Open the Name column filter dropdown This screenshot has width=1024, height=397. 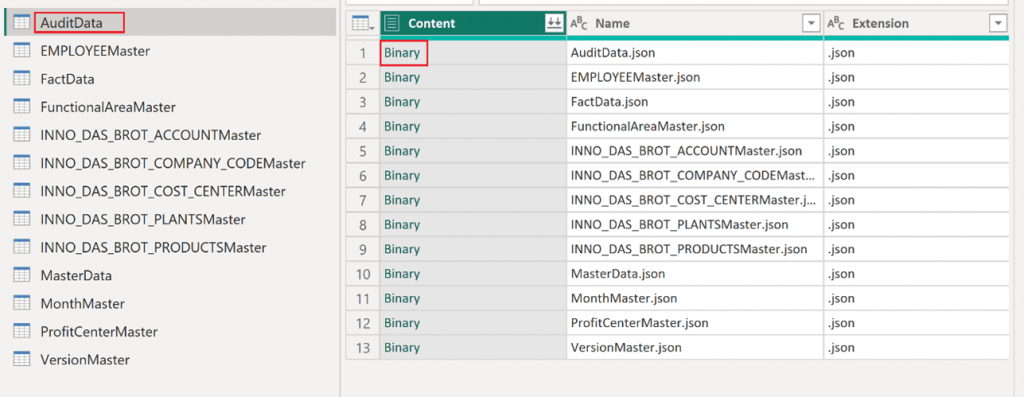pos(811,24)
